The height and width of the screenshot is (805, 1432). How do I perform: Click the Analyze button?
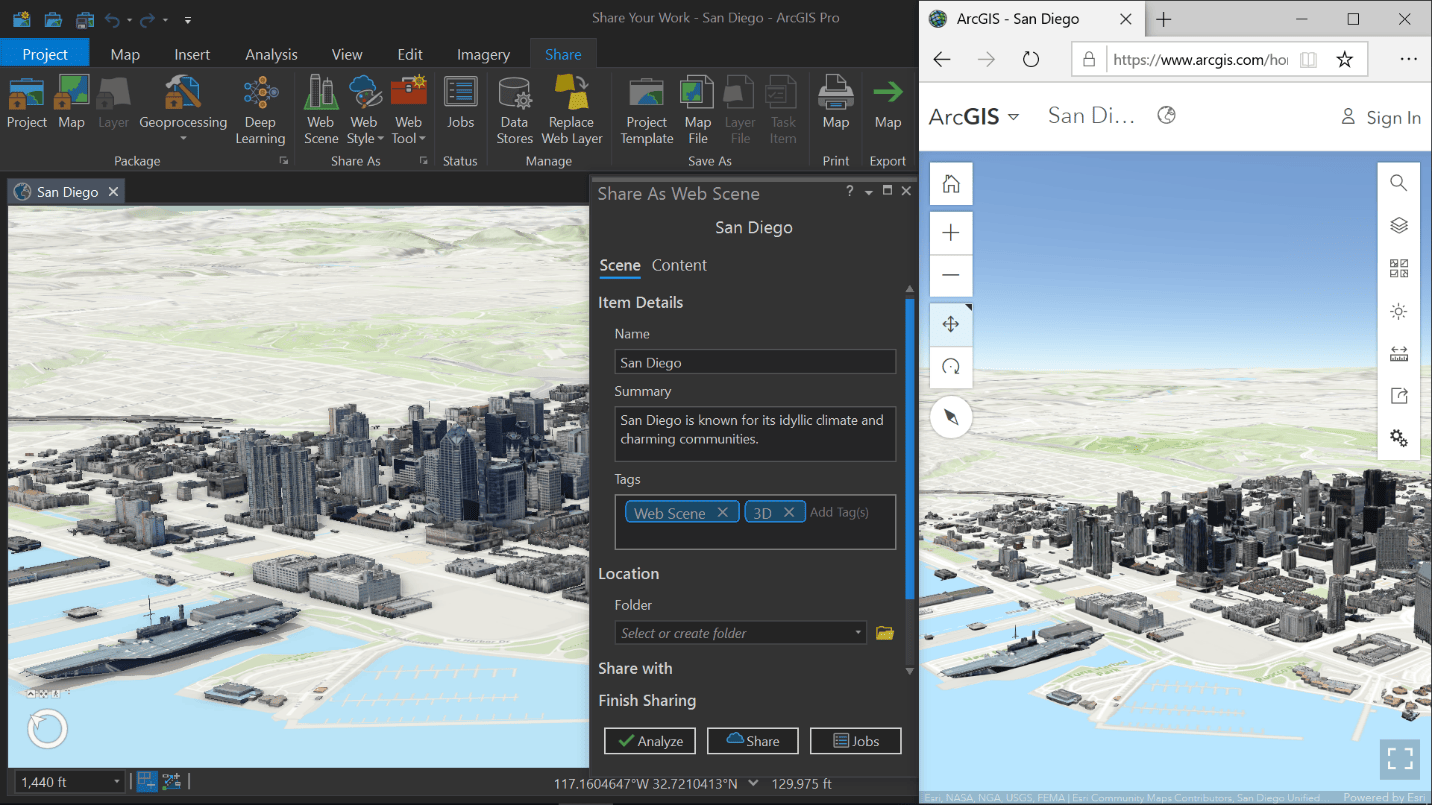pyautogui.click(x=649, y=741)
